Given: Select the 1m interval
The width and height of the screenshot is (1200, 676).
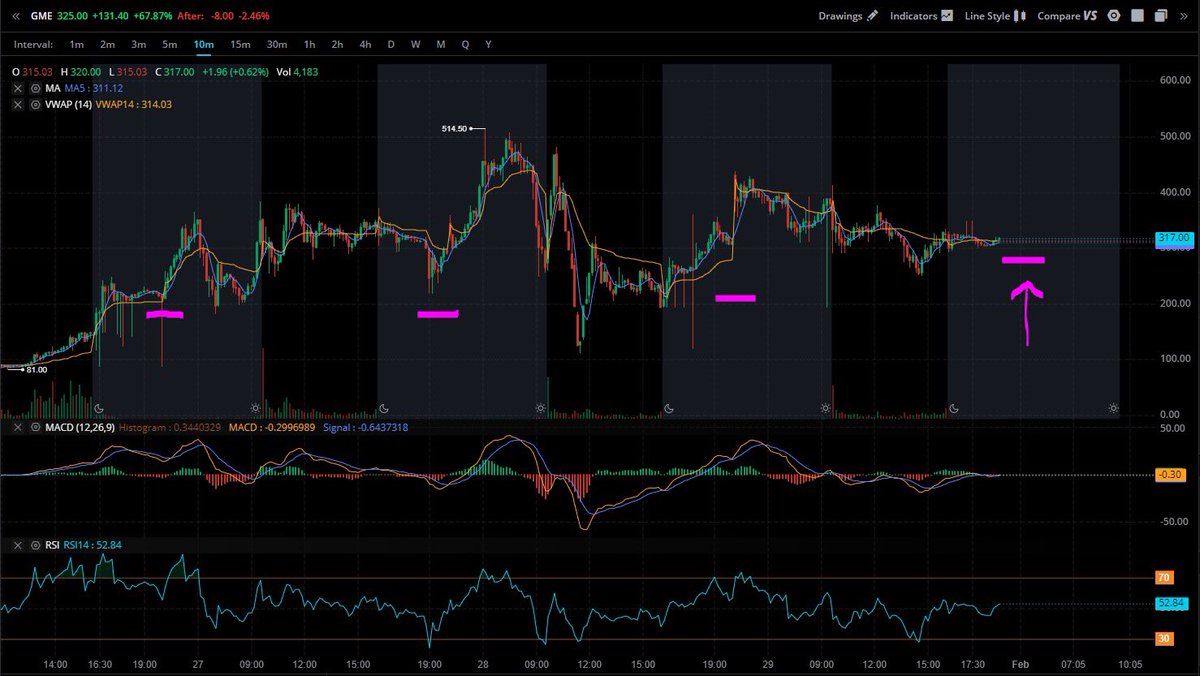Looking at the screenshot, I should (x=77, y=44).
